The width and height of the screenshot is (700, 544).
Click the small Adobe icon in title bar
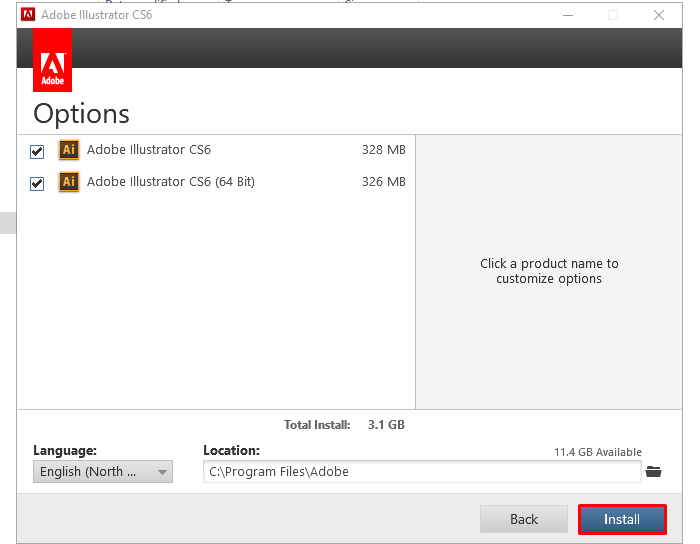pos(28,15)
